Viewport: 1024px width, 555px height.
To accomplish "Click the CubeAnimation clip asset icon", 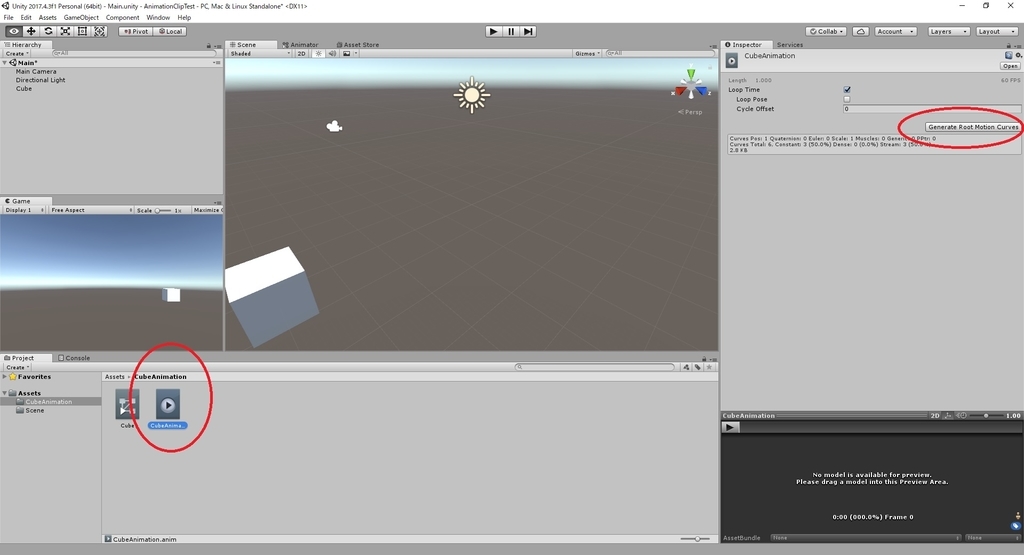I will point(168,405).
